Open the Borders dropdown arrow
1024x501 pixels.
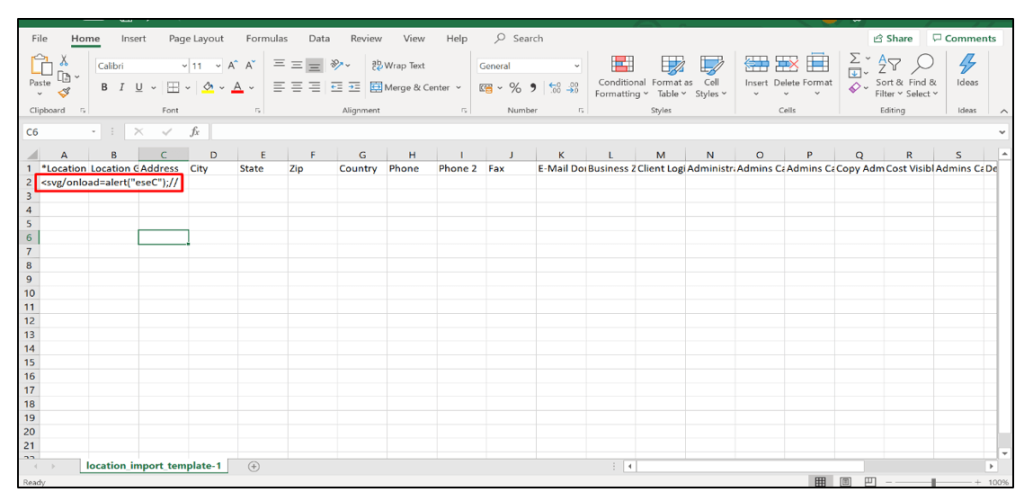188,87
